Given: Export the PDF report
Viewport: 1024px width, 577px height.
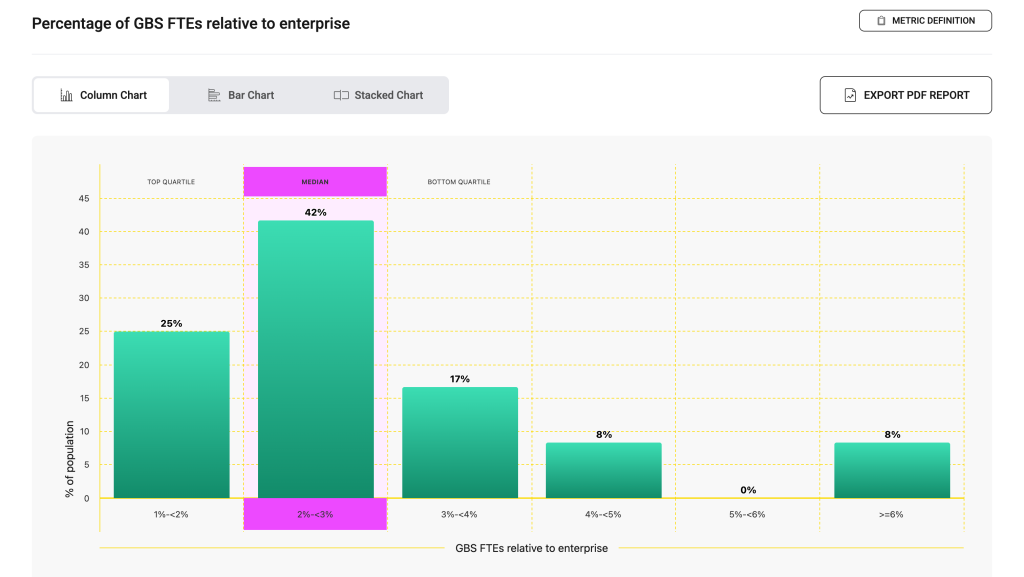Looking at the screenshot, I should pos(906,95).
